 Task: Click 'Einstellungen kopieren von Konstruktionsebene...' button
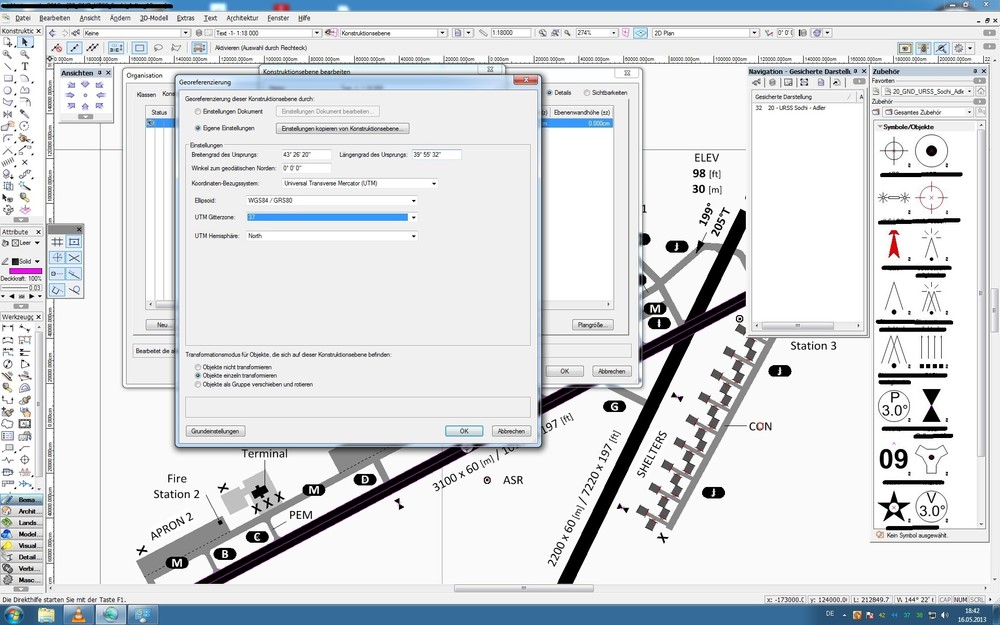coord(344,129)
